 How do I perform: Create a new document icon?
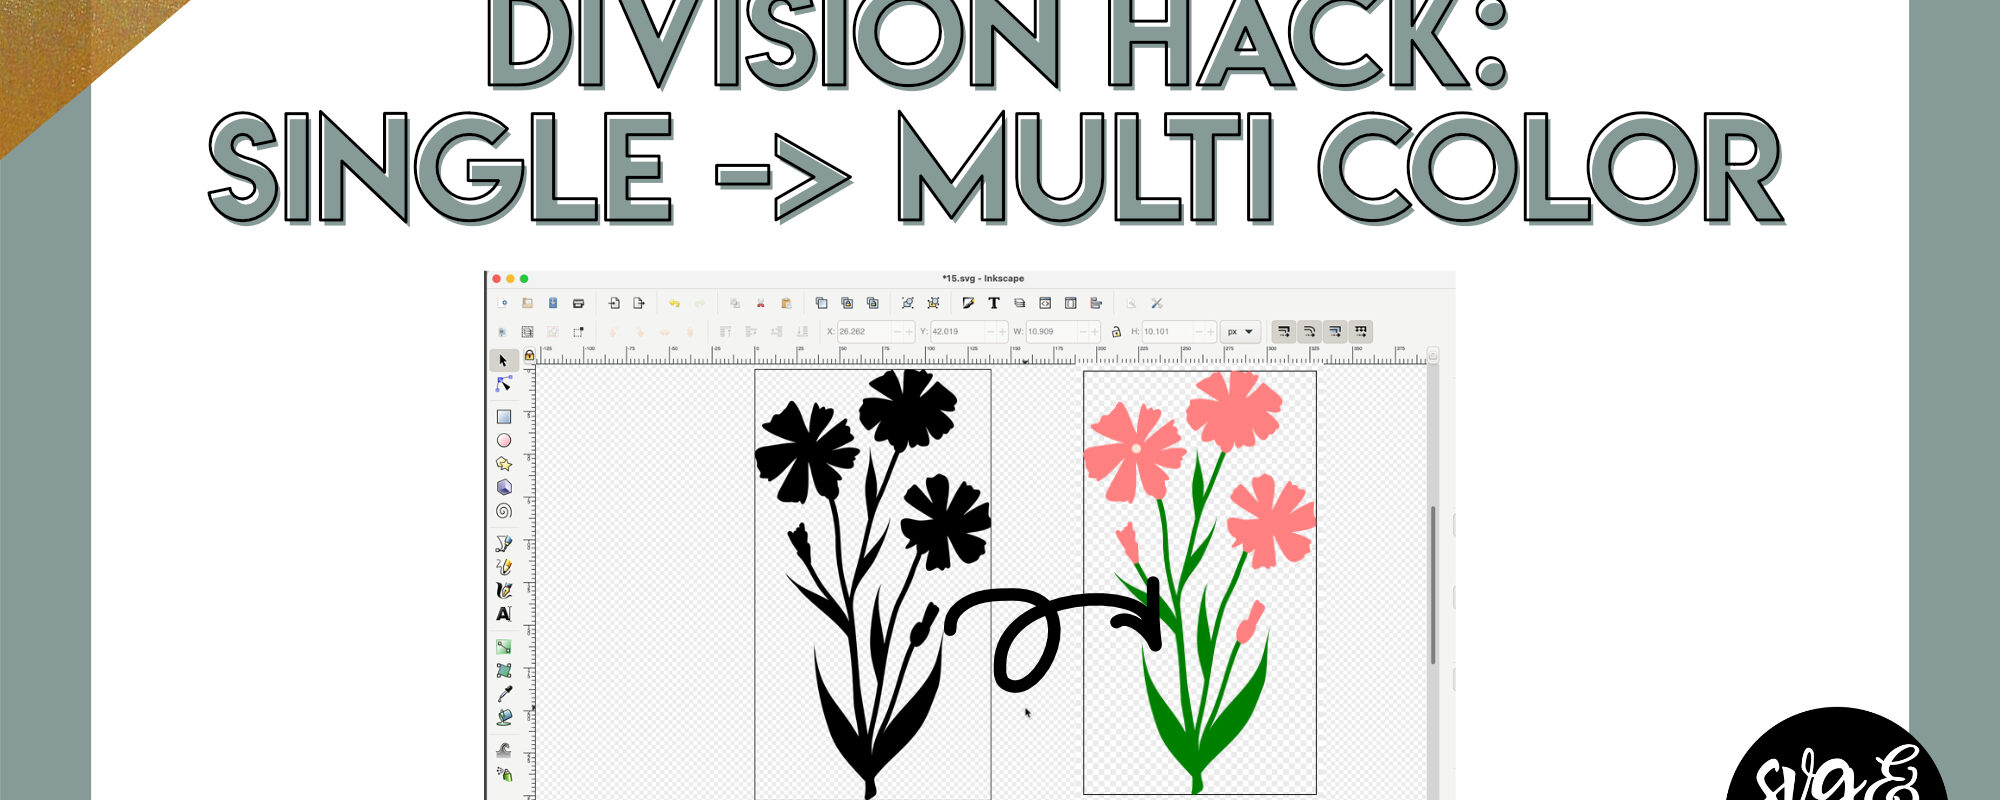coord(503,303)
